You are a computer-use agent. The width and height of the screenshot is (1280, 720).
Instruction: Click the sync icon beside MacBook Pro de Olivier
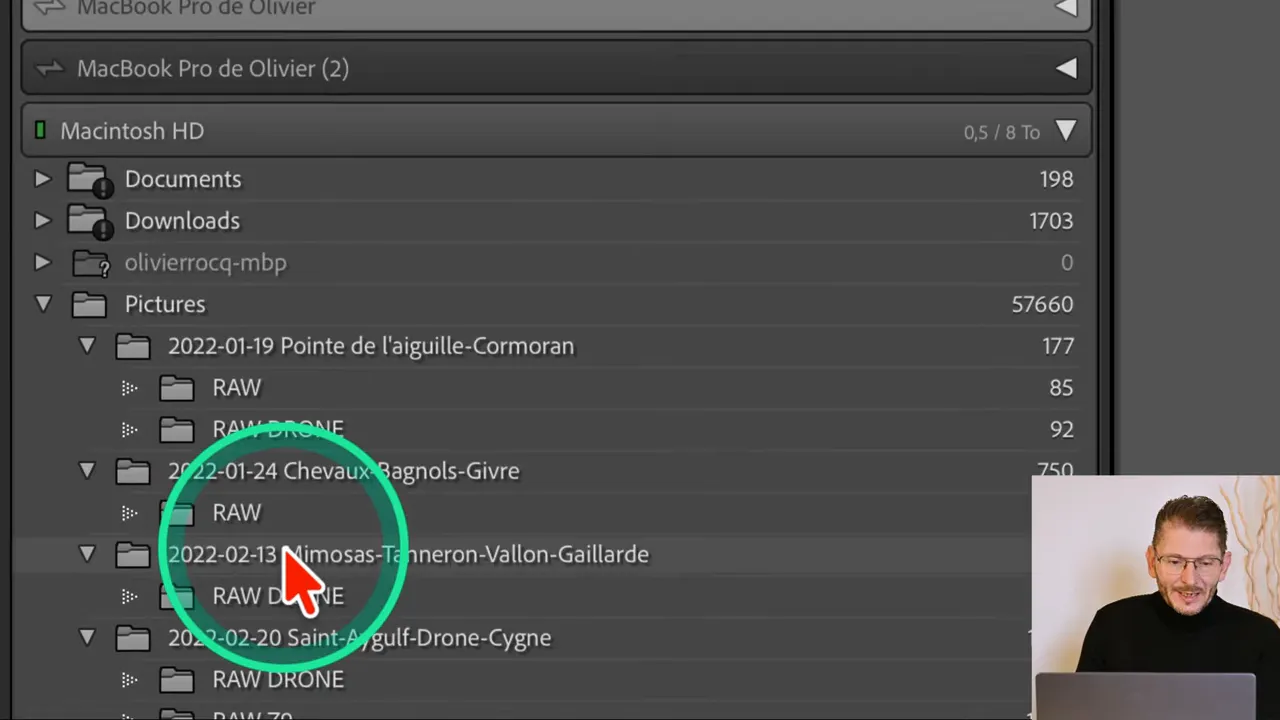pyautogui.click(x=51, y=8)
